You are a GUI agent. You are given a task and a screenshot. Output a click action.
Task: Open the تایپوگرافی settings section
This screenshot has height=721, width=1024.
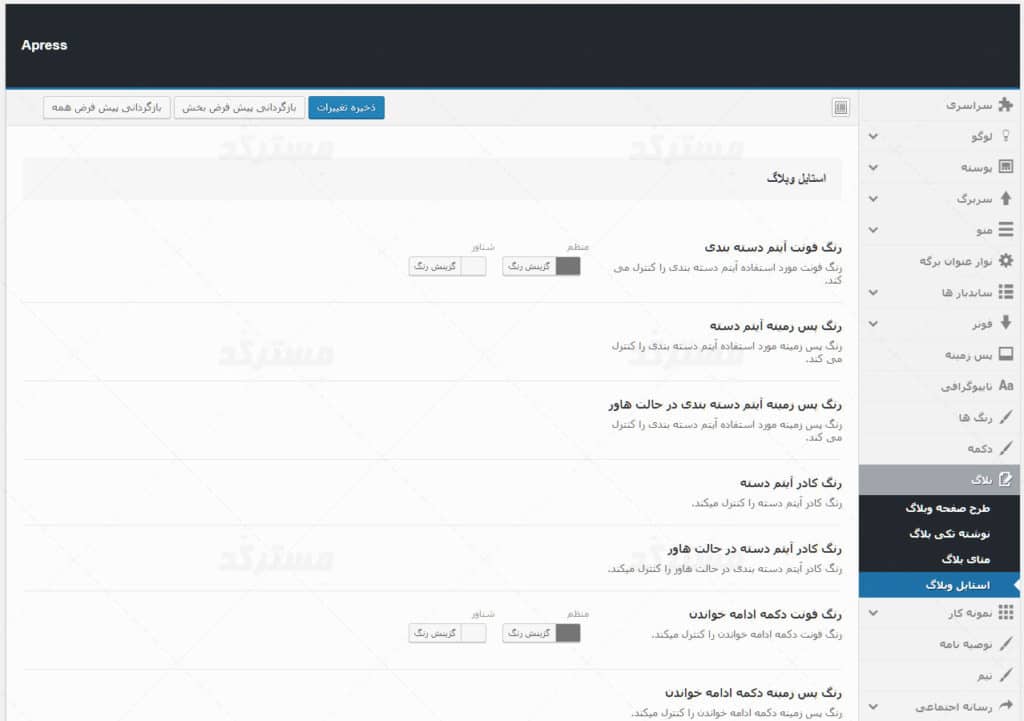click(939, 386)
